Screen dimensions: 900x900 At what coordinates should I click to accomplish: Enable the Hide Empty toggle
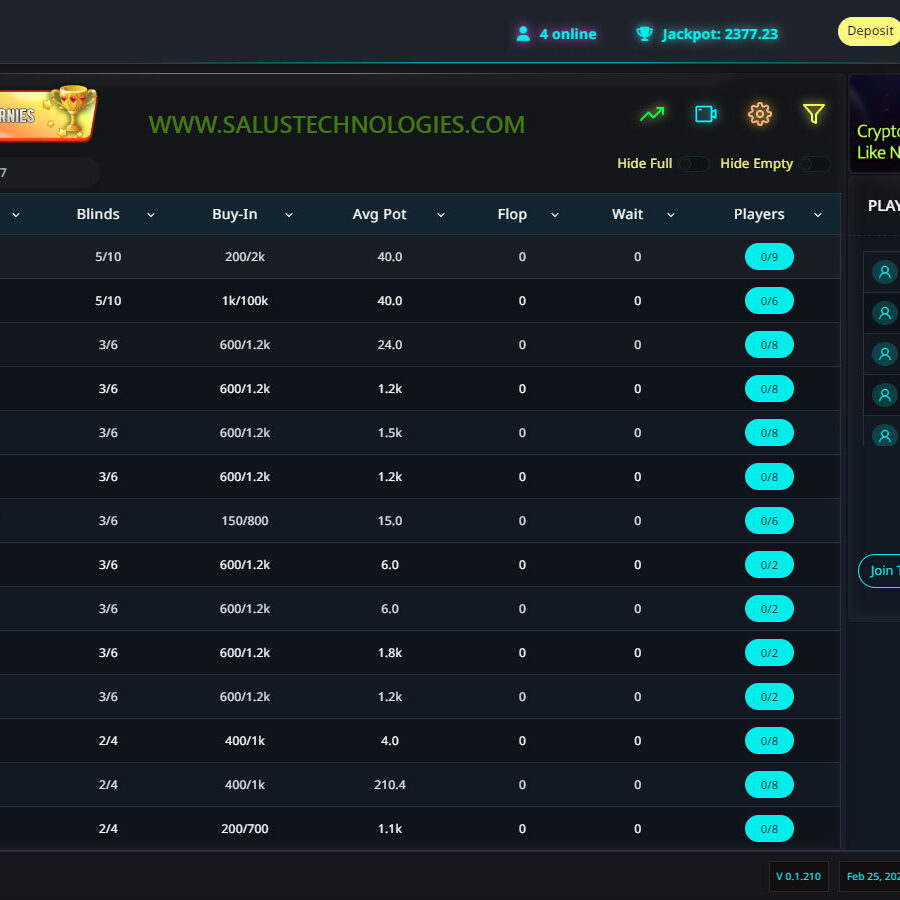(813, 164)
